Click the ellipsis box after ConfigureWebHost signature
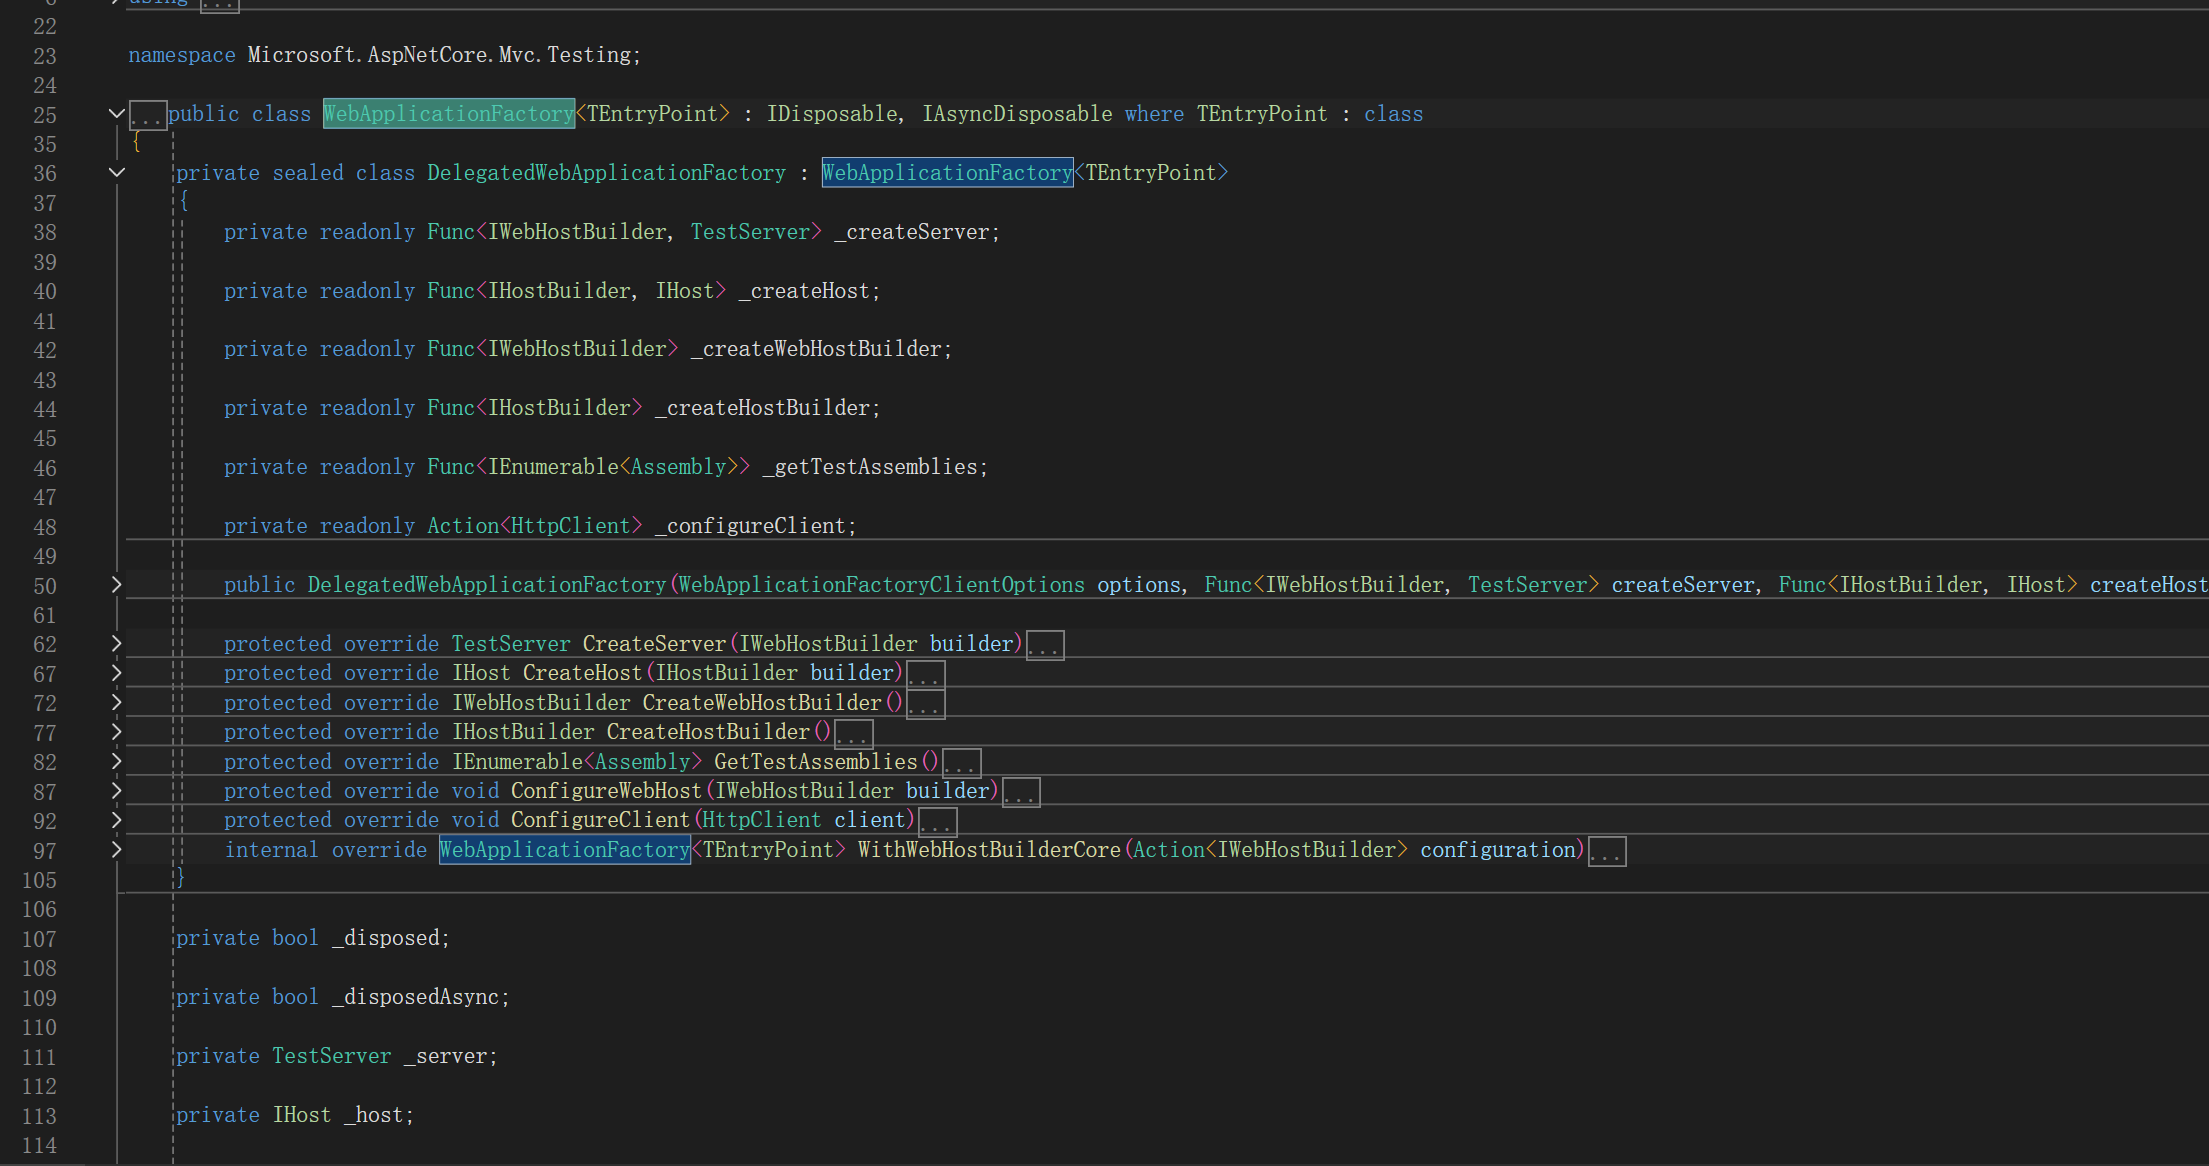The height and width of the screenshot is (1166, 2209). pyautogui.click(x=1021, y=792)
